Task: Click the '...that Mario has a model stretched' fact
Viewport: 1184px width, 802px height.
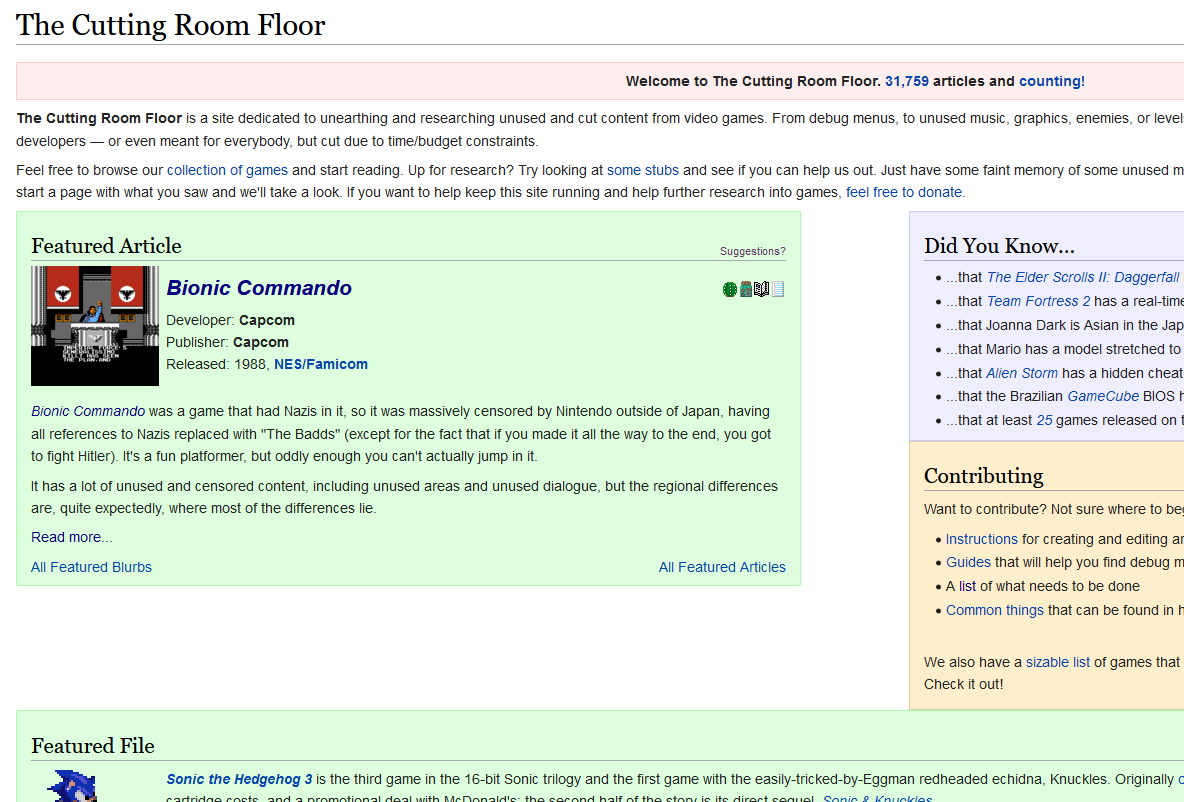Action: point(1065,349)
